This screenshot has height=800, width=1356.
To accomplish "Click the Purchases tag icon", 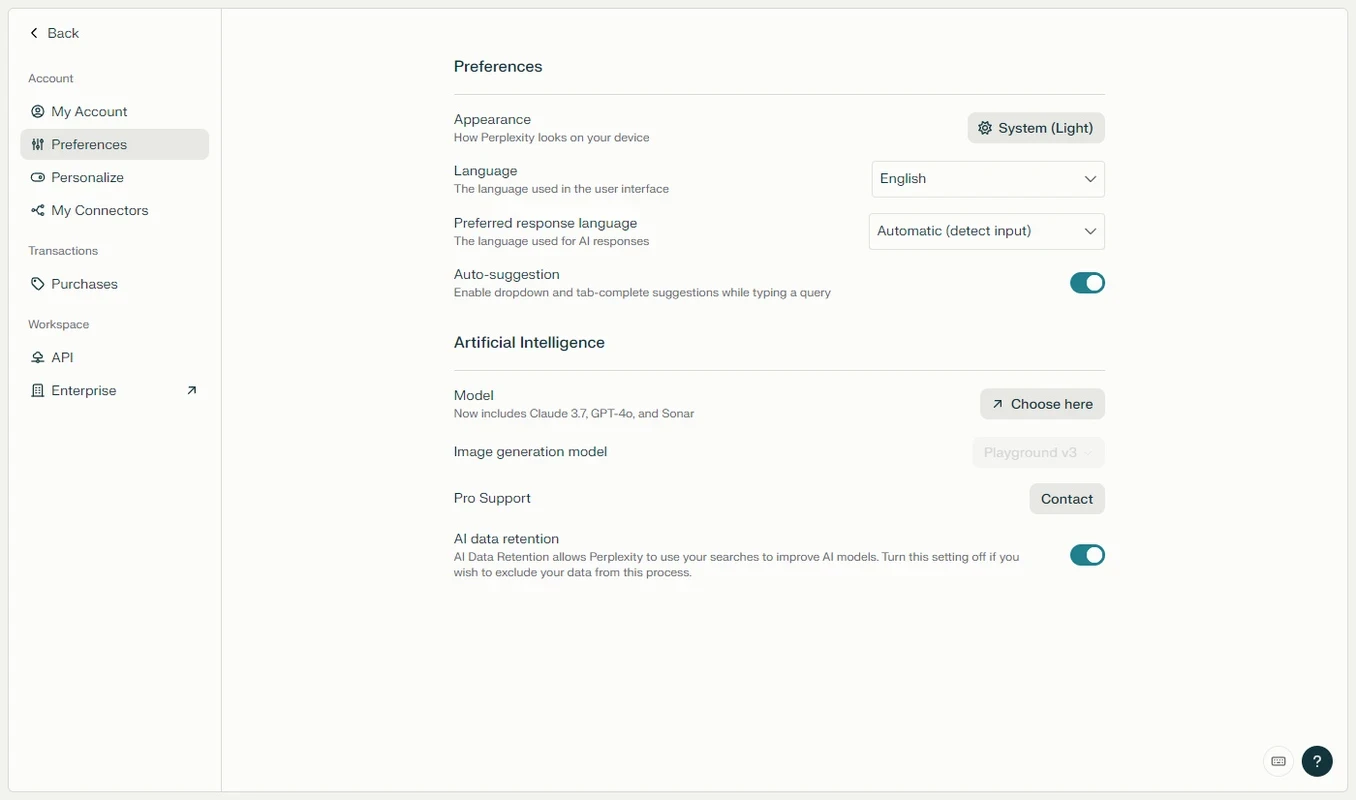I will coord(38,284).
